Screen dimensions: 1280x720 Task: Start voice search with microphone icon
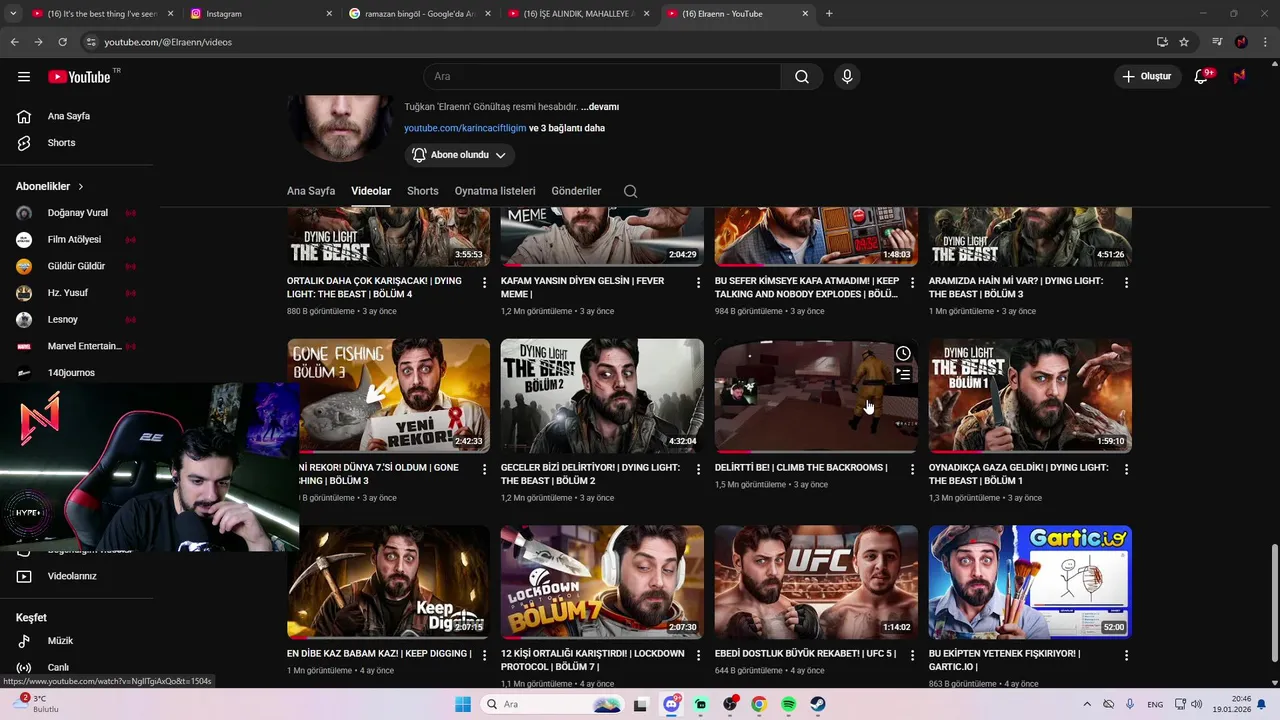click(847, 77)
